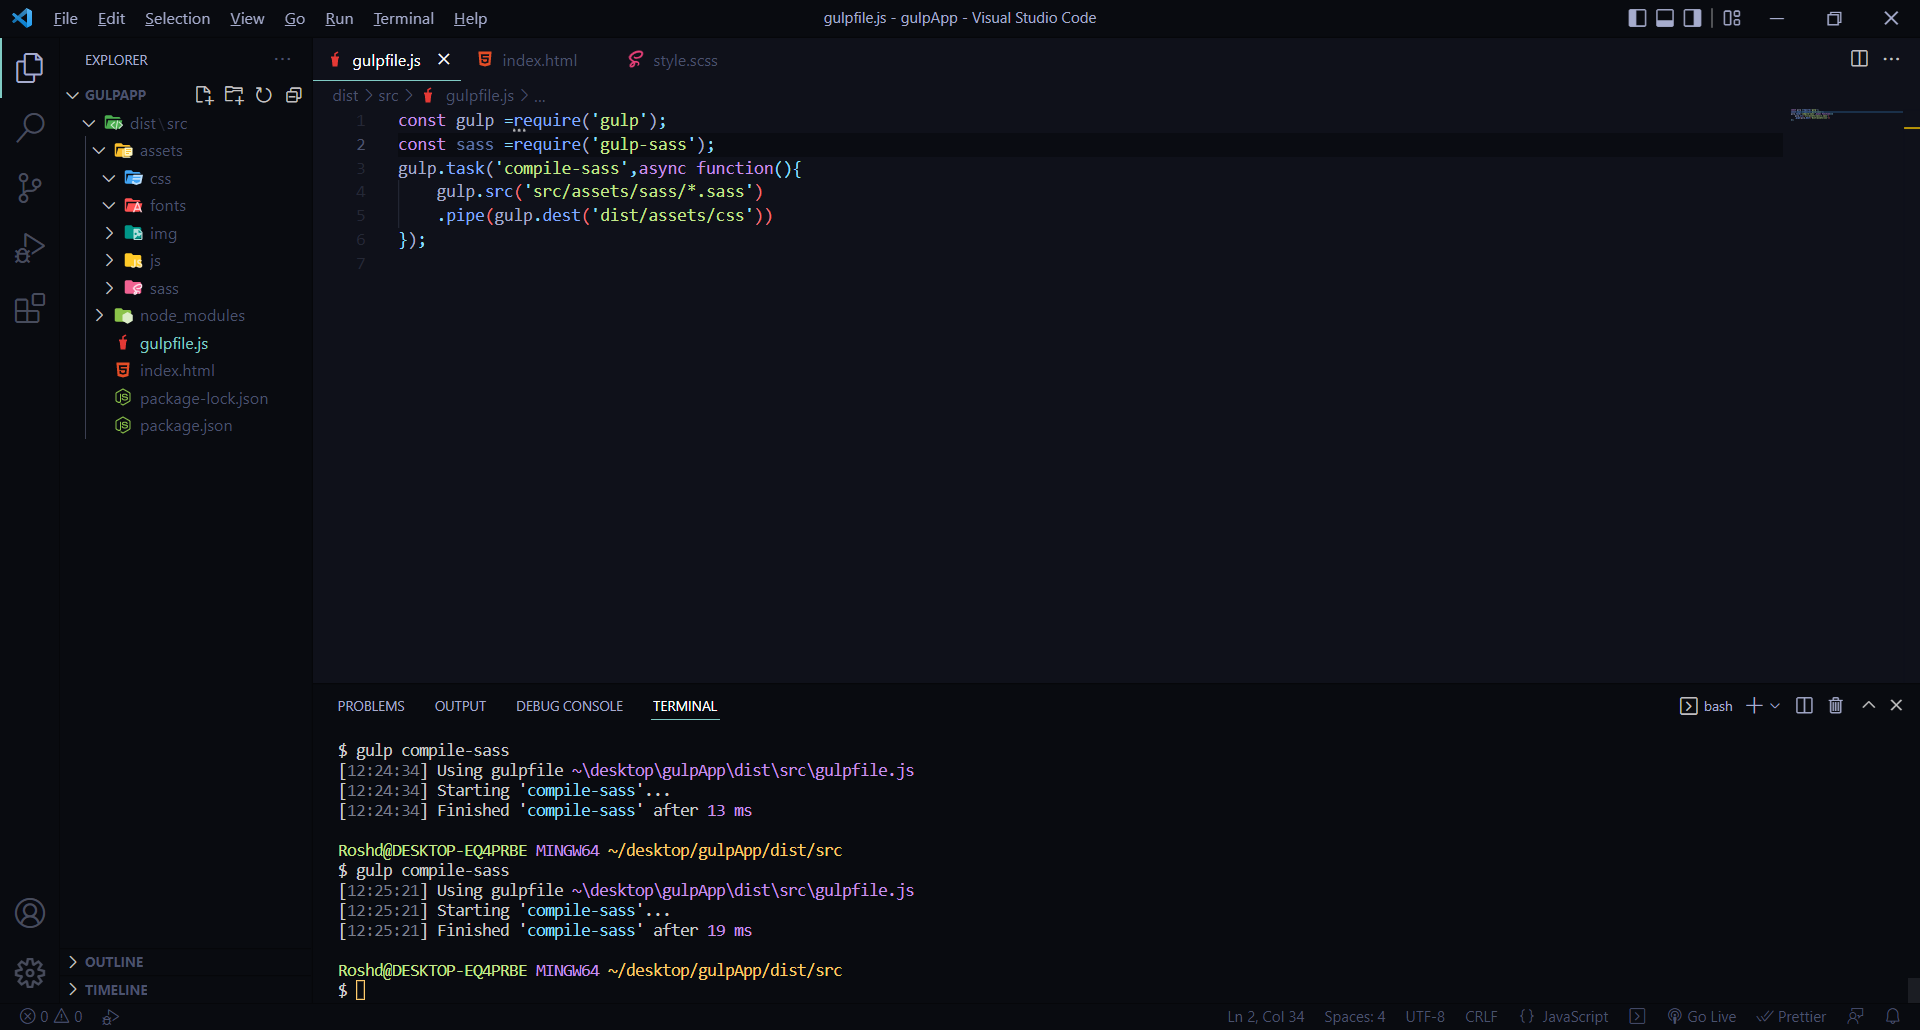Expand the img folder
The height and width of the screenshot is (1030, 1920).
109,233
